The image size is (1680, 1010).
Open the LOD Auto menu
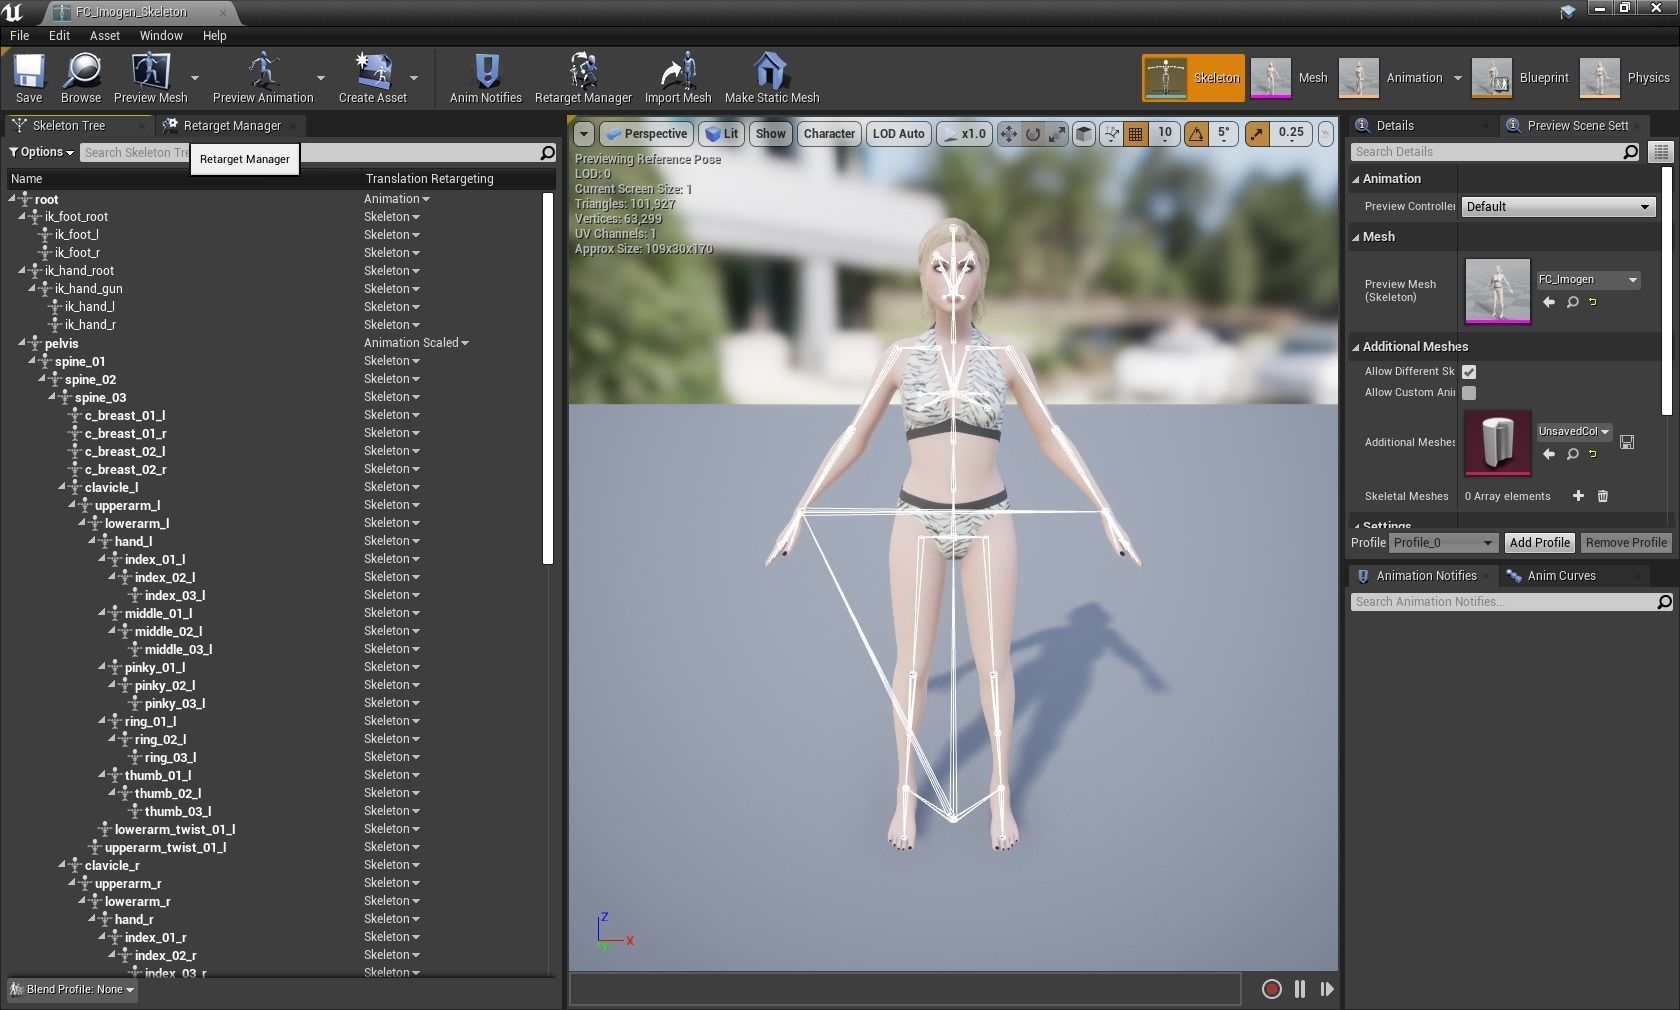point(898,134)
